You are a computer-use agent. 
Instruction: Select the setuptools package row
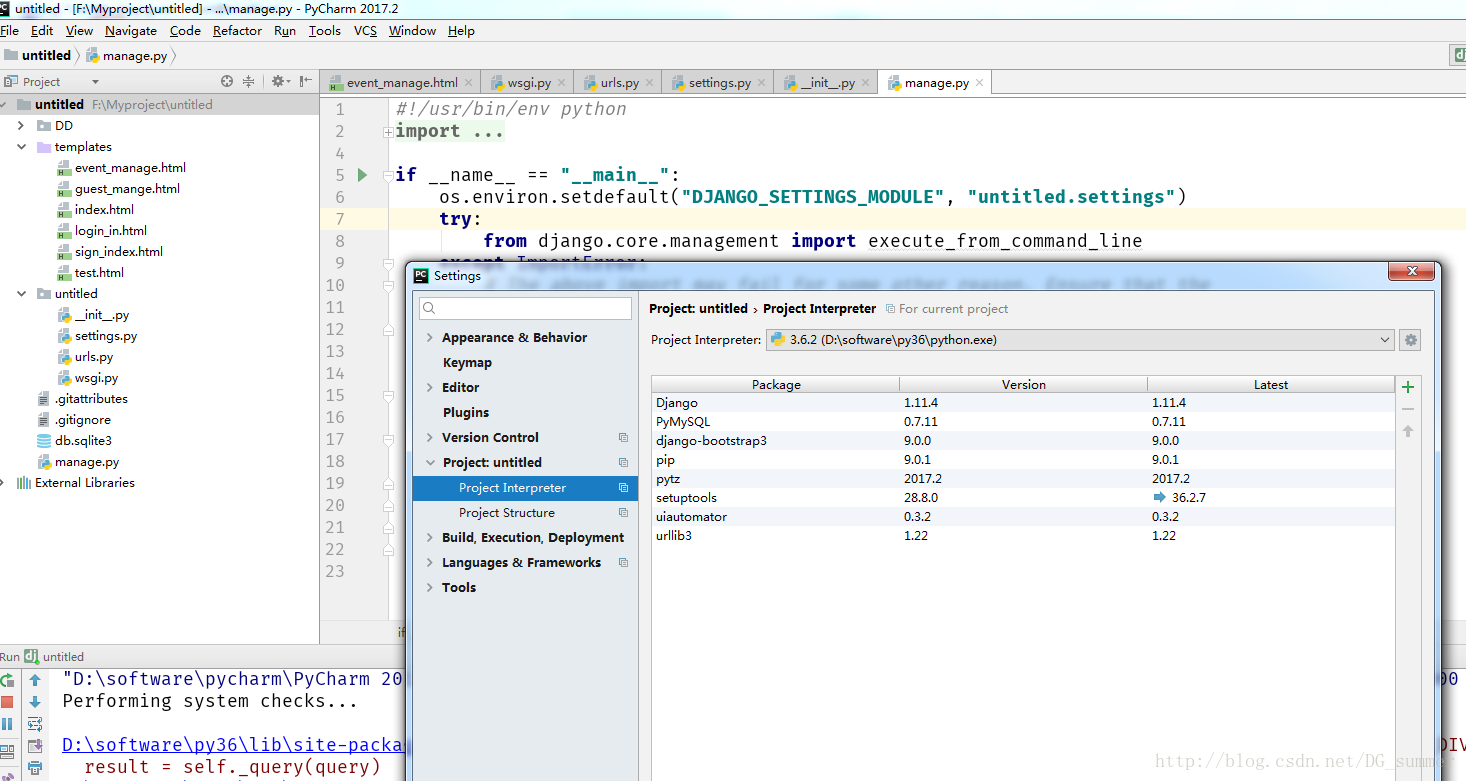pos(1023,498)
